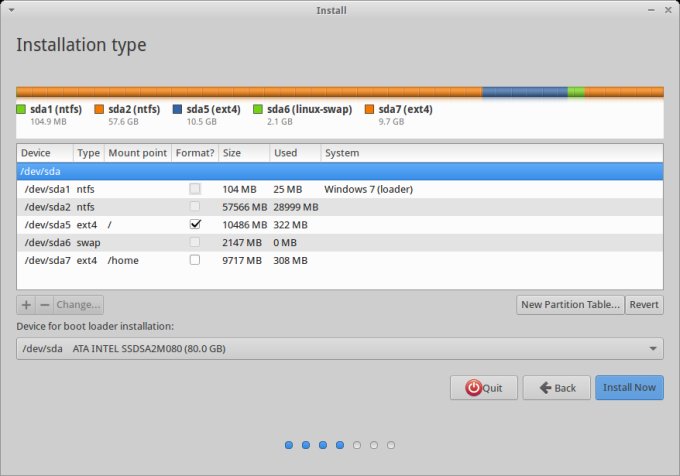
Task: Toggle the Format checkbox for /dev/sda5
Action: pyautogui.click(x=195, y=225)
